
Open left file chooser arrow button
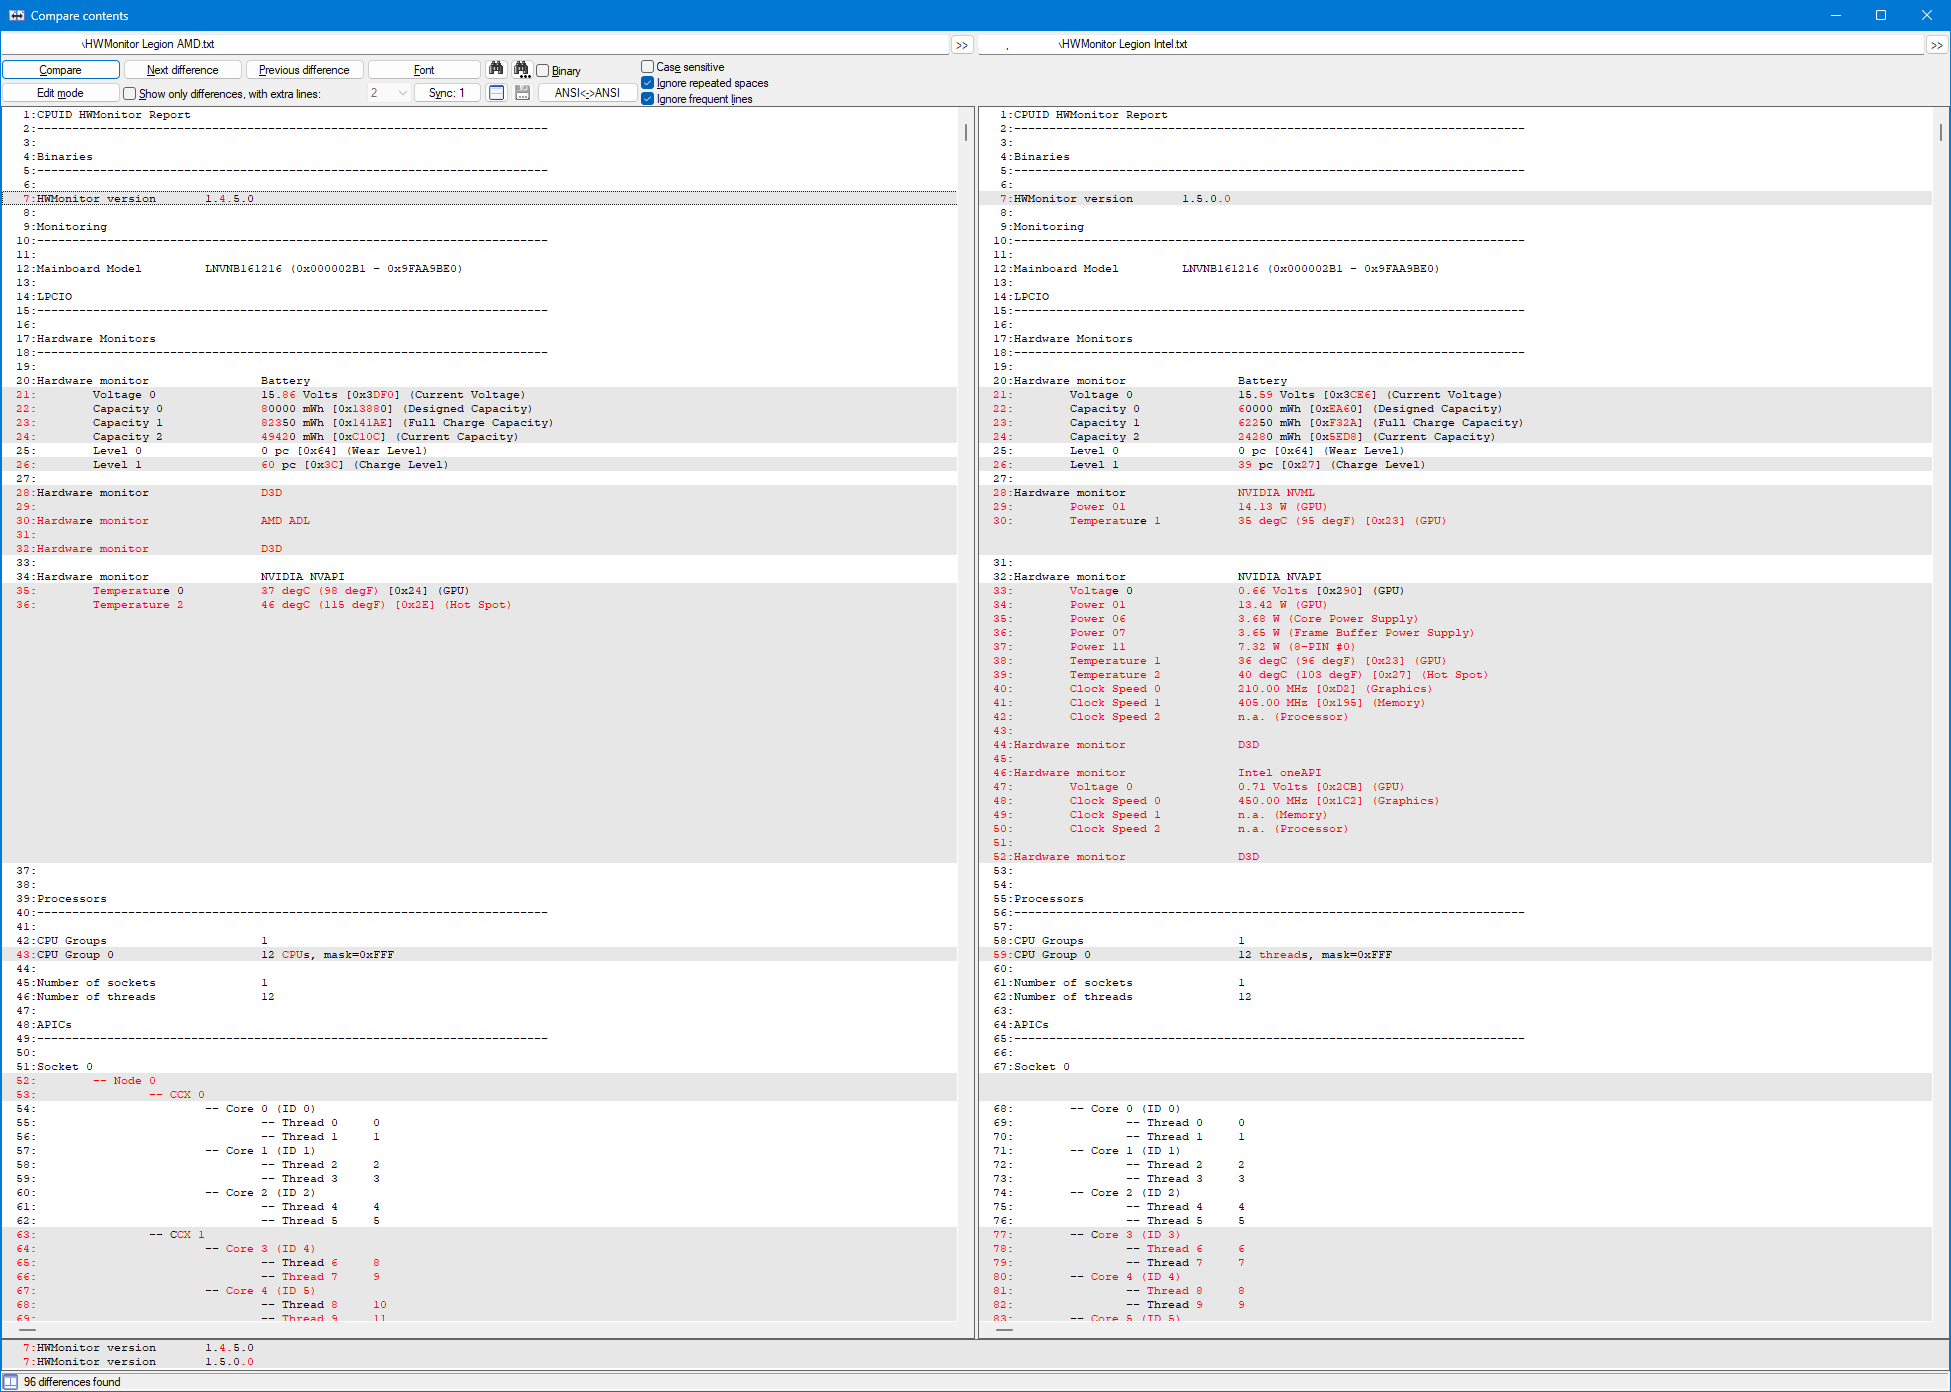(x=961, y=45)
